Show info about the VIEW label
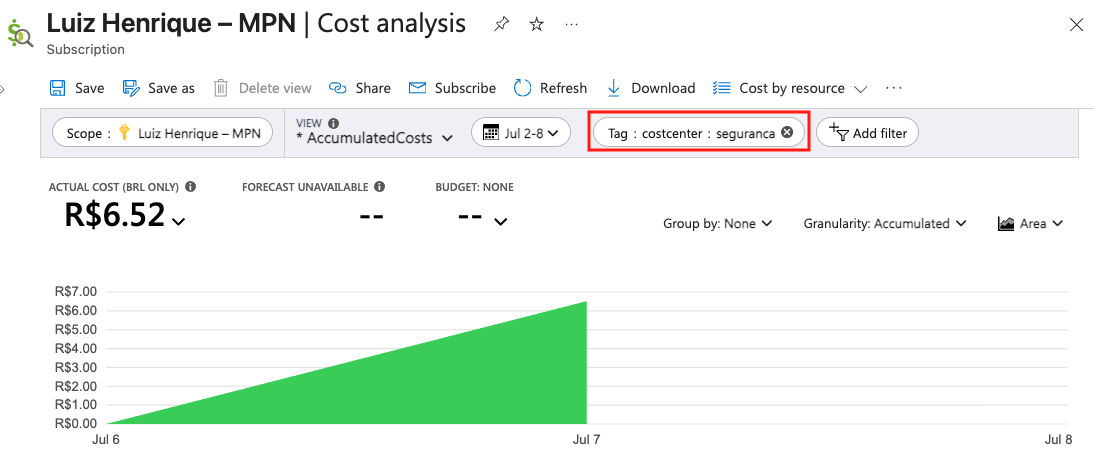This screenshot has width=1097, height=461. pos(333,122)
